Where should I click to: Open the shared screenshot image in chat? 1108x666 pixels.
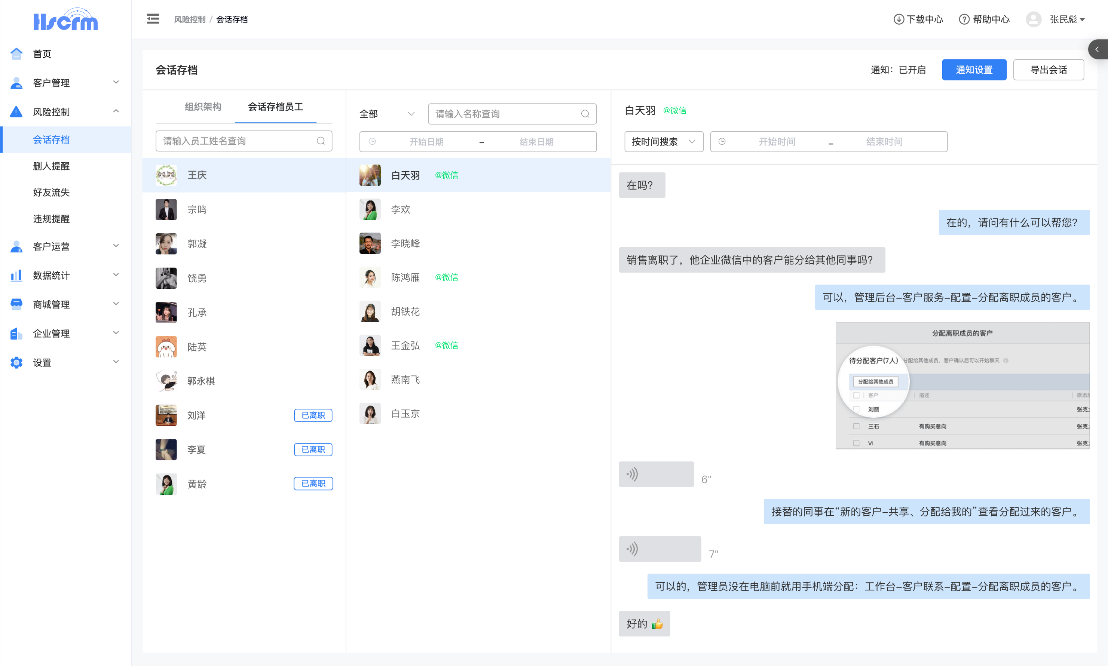pos(962,385)
